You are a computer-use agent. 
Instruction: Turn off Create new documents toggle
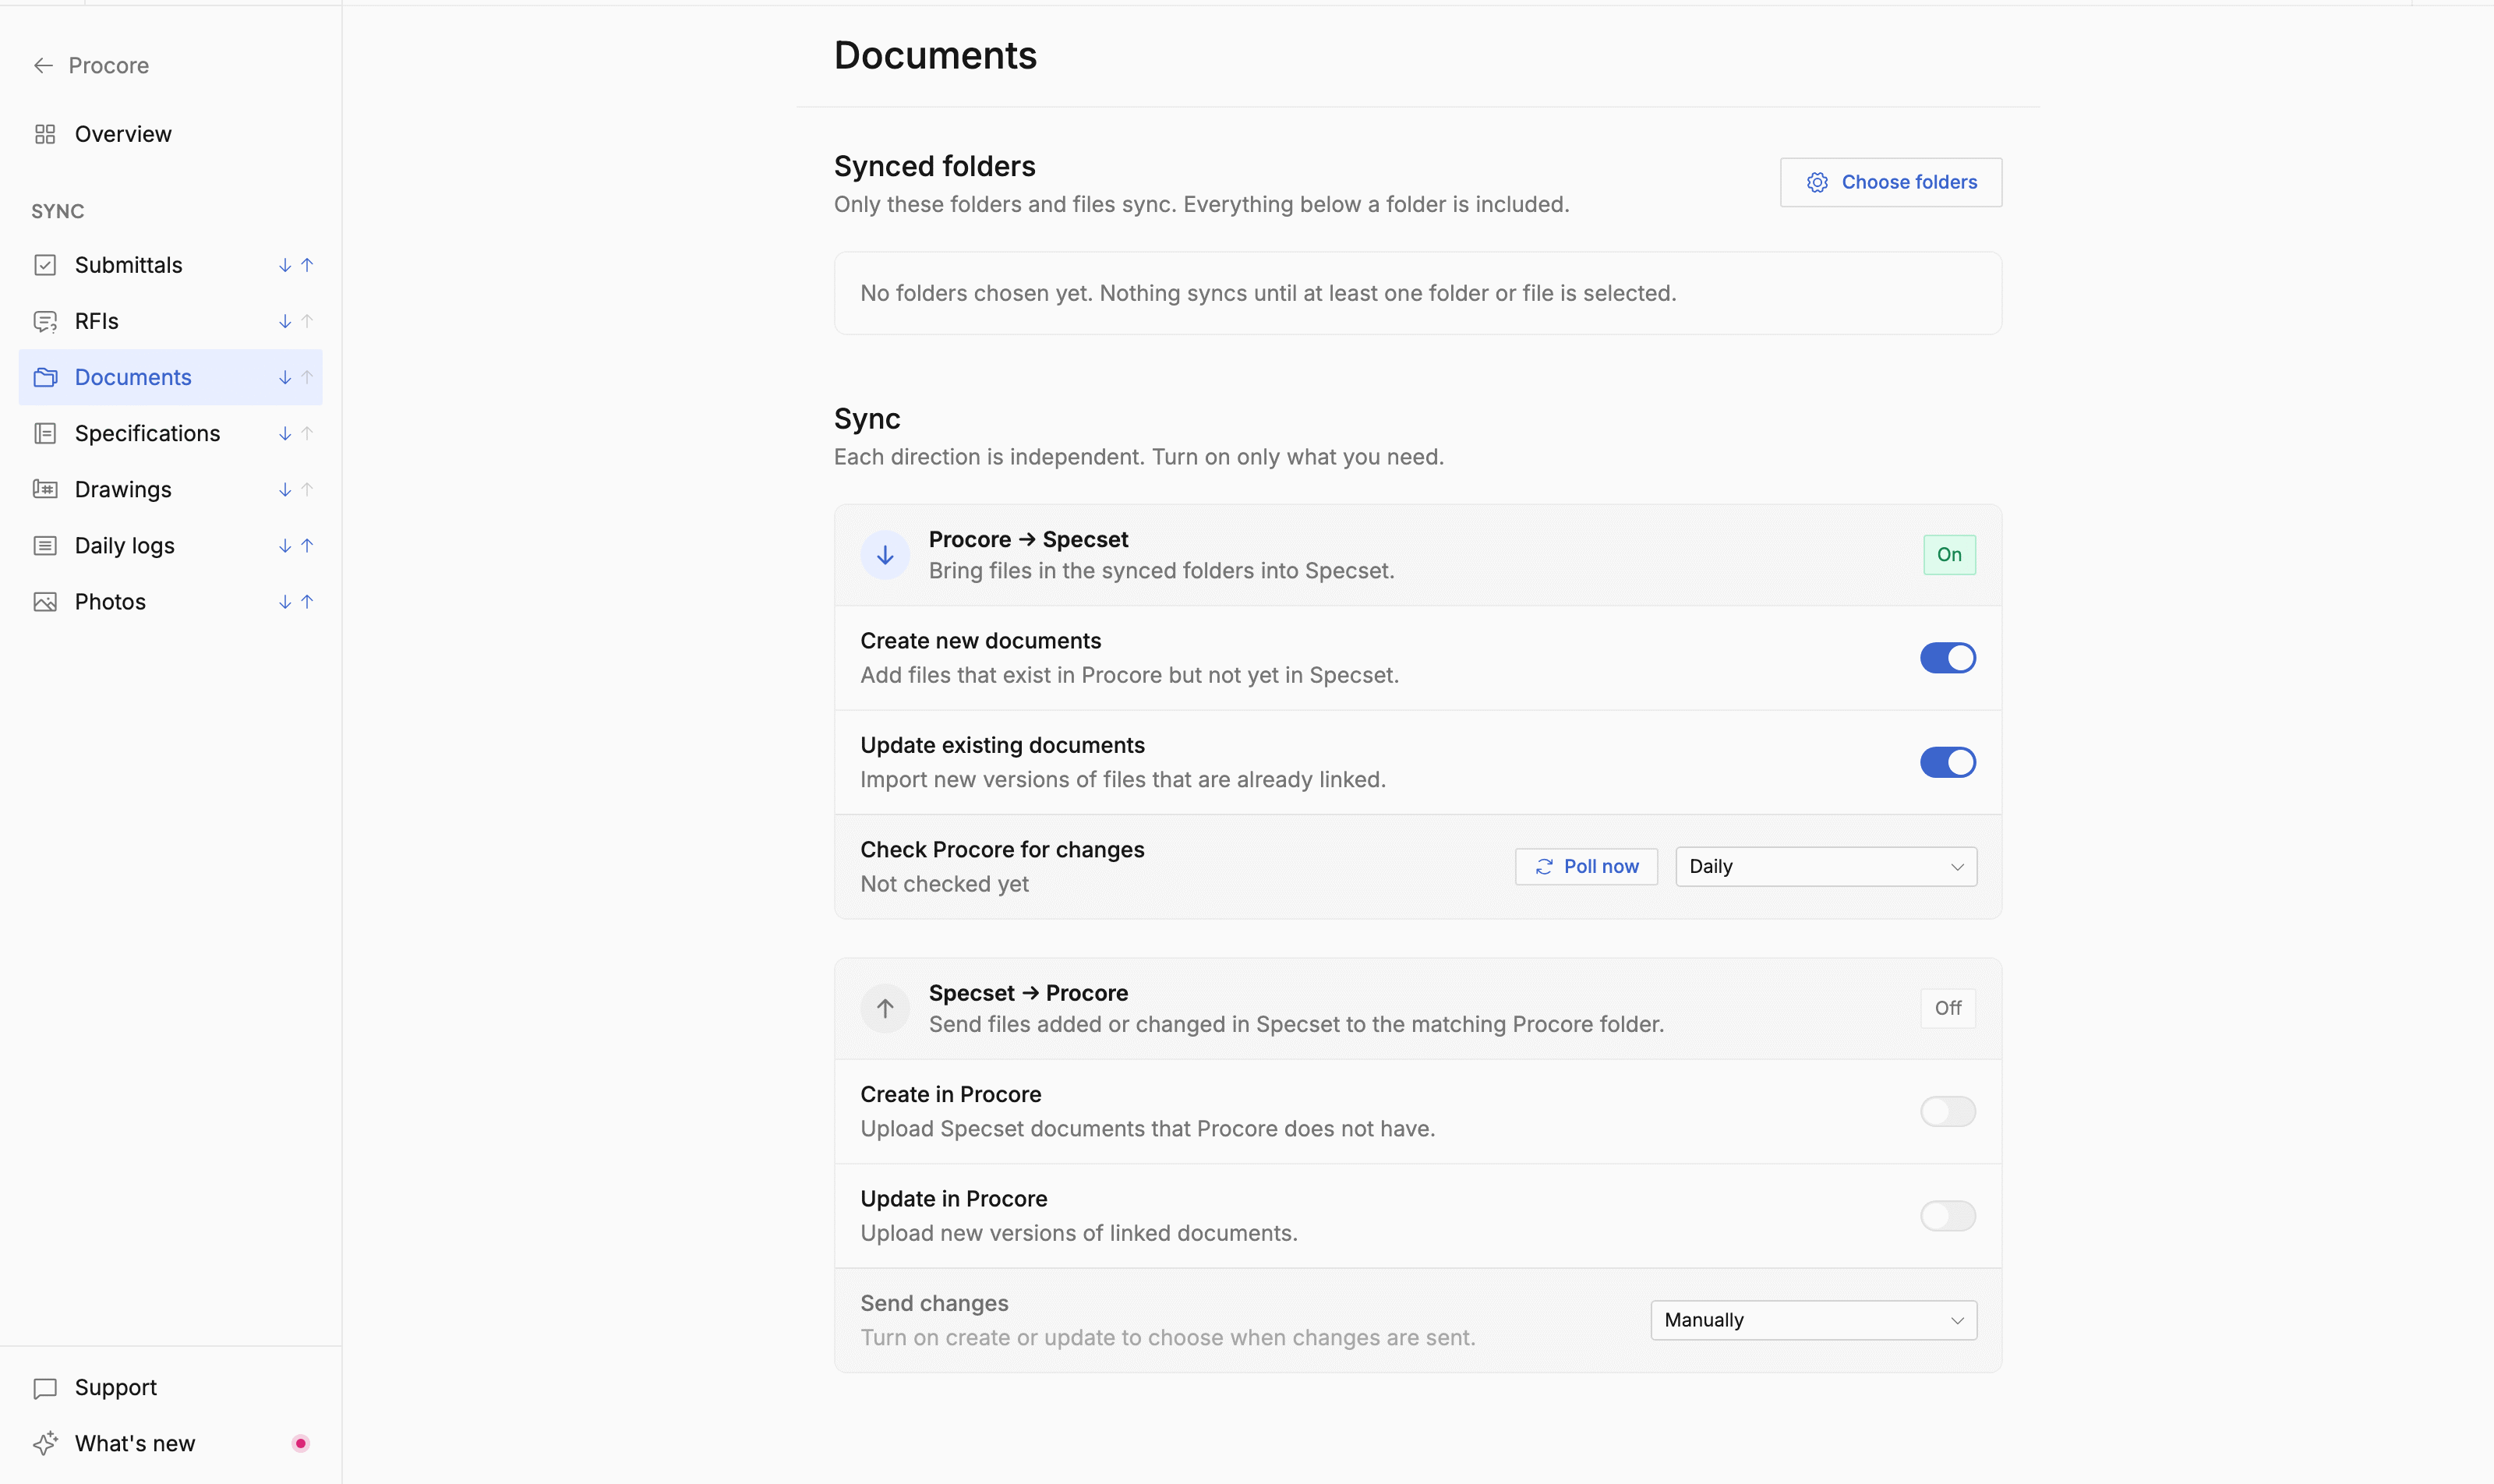(1947, 658)
